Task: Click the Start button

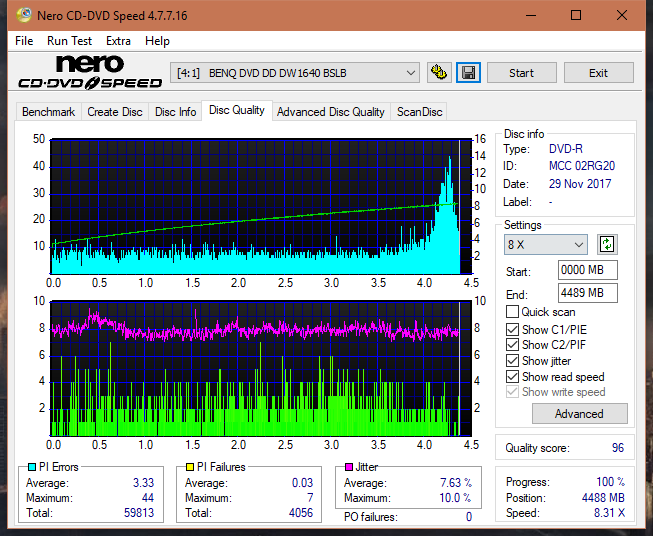Action: point(521,73)
